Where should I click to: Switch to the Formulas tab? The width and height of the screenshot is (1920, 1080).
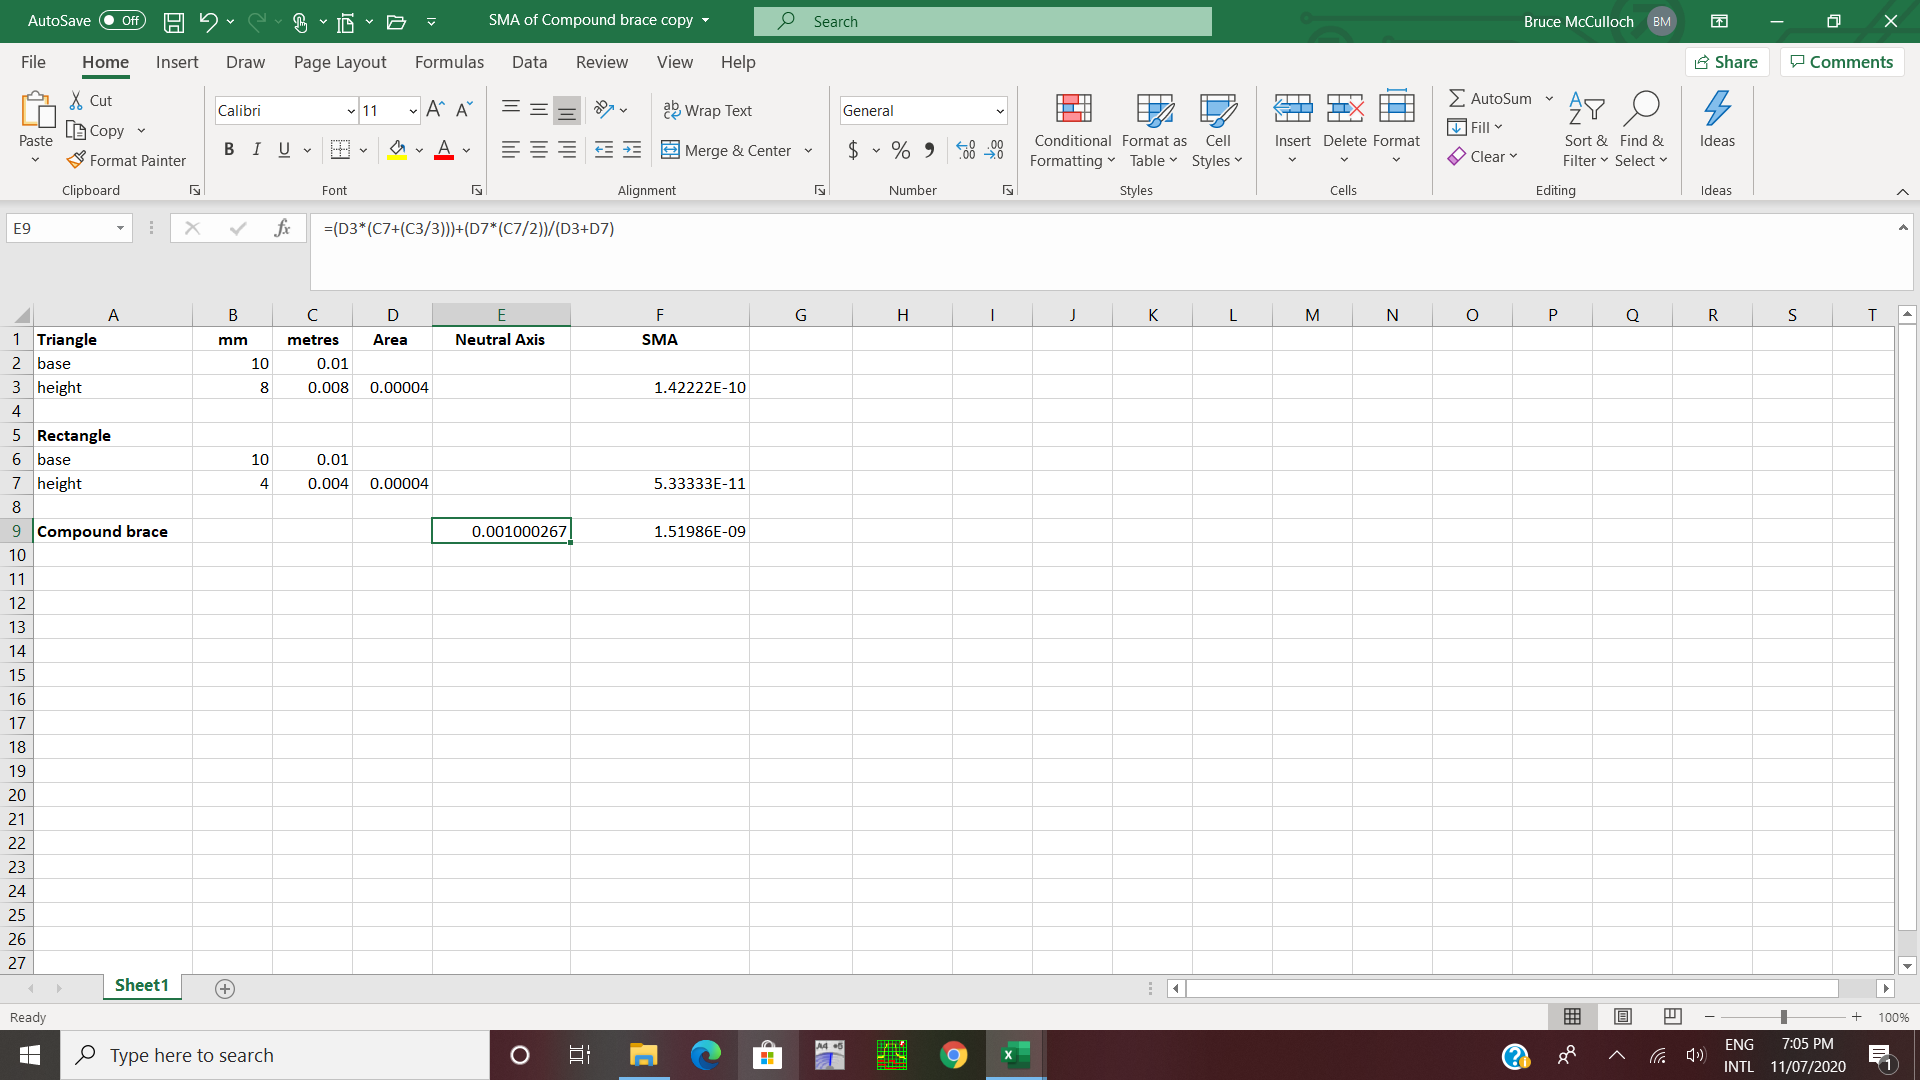click(x=449, y=62)
